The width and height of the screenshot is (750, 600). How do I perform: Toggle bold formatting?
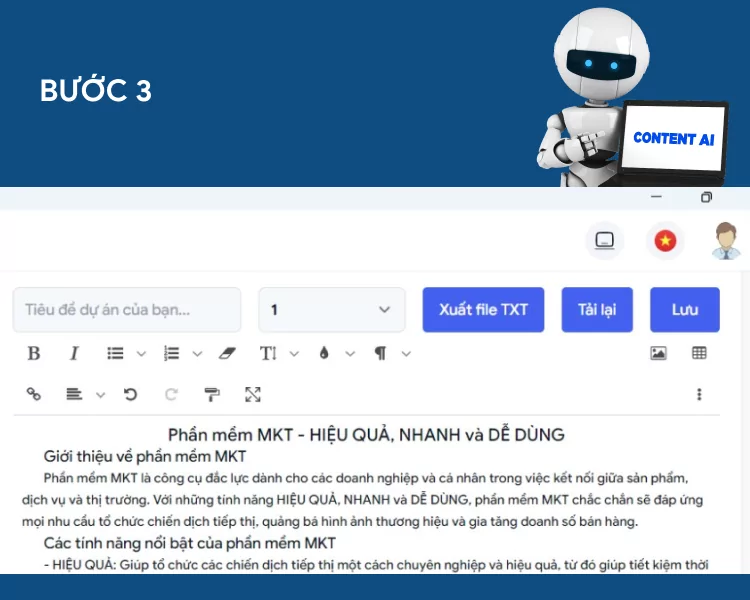33,354
